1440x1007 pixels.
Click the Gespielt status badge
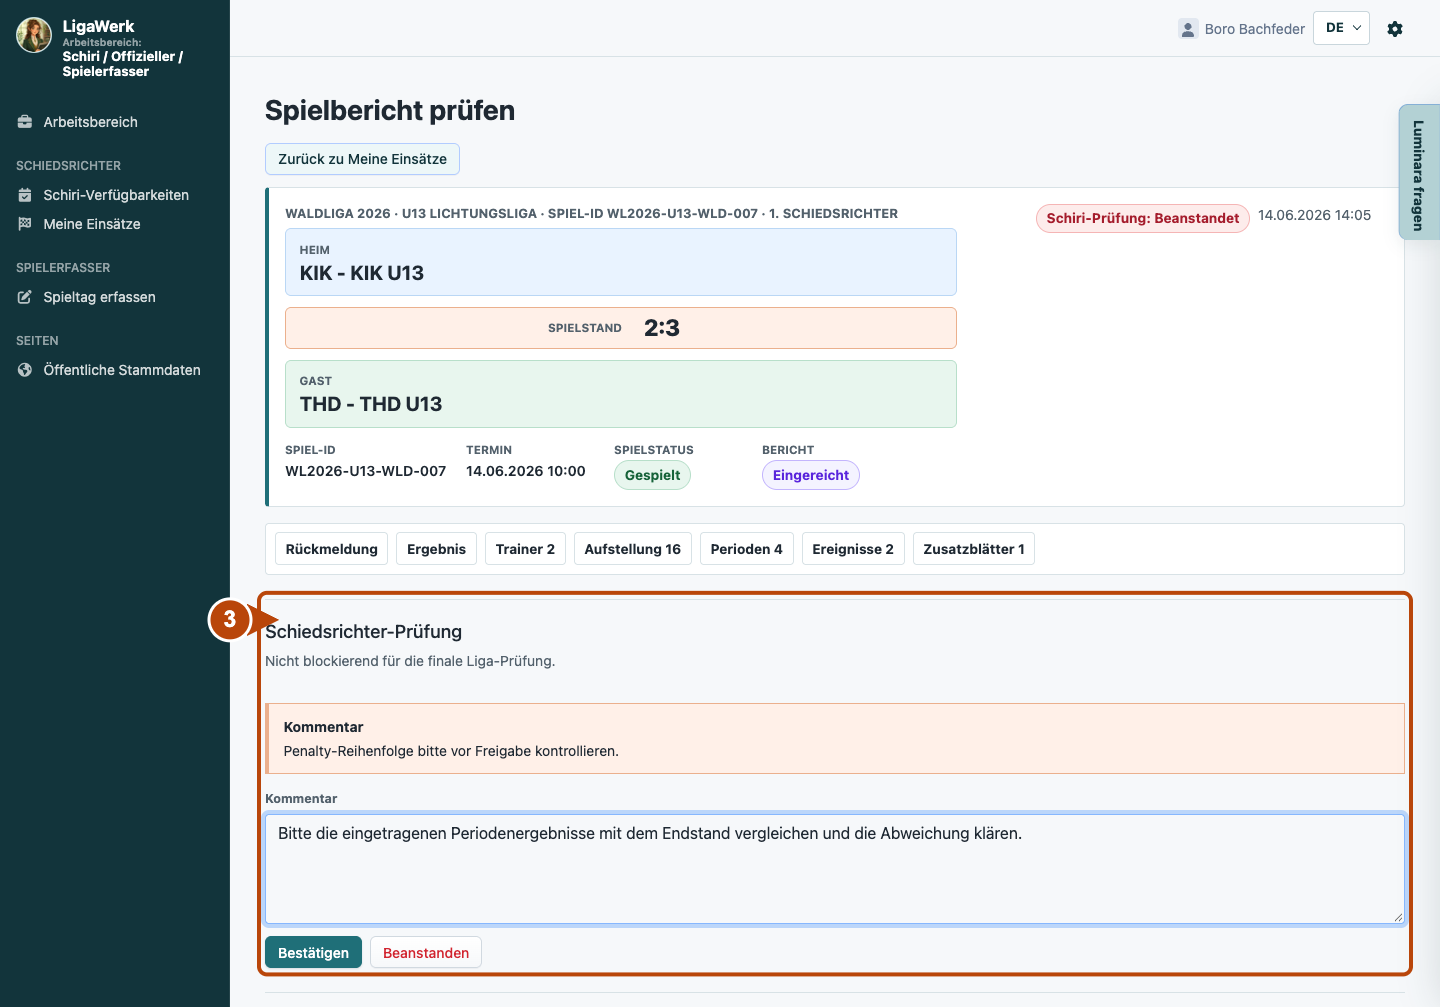(652, 475)
